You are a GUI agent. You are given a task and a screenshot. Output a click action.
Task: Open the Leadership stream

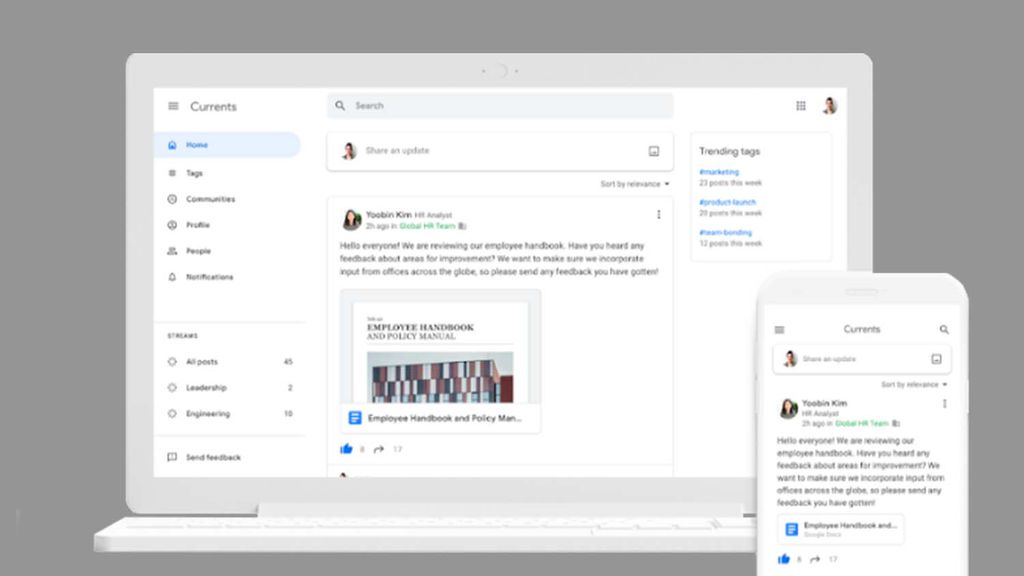coord(206,388)
